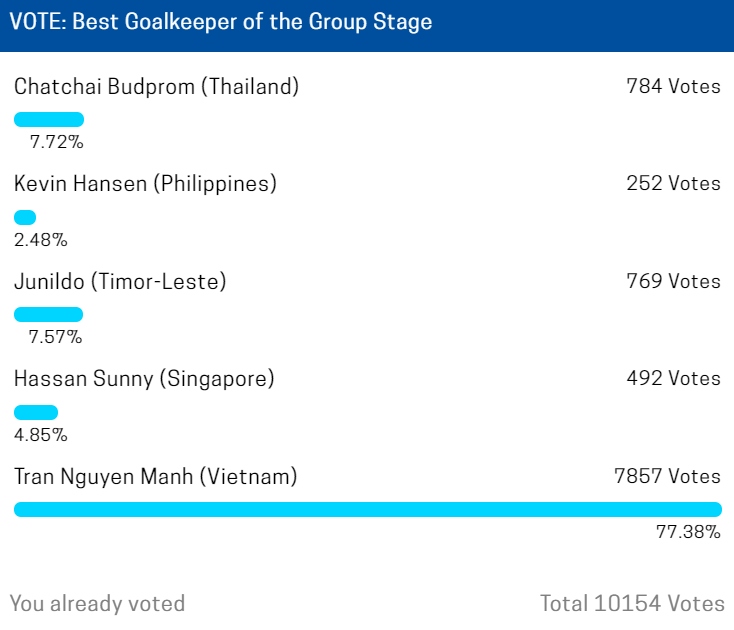The width and height of the screenshot is (734, 630).
Task: Click the 784 Votes count
Action: coord(674,86)
